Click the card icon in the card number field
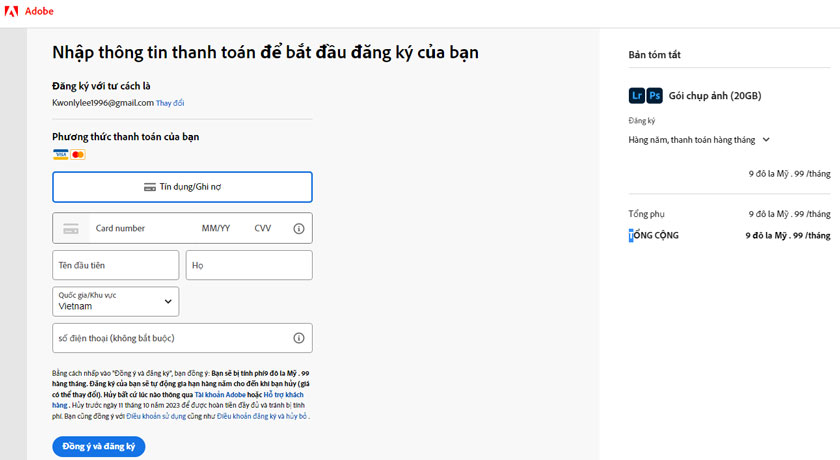This screenshot has width=840, height=460. [x=71, y=229]
